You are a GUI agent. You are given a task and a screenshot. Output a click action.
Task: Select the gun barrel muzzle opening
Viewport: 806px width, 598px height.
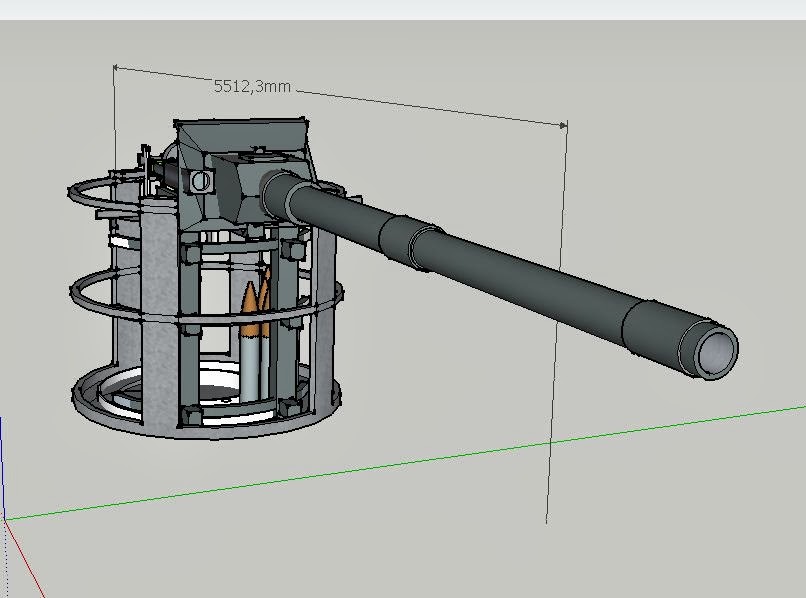click(716, 351)
